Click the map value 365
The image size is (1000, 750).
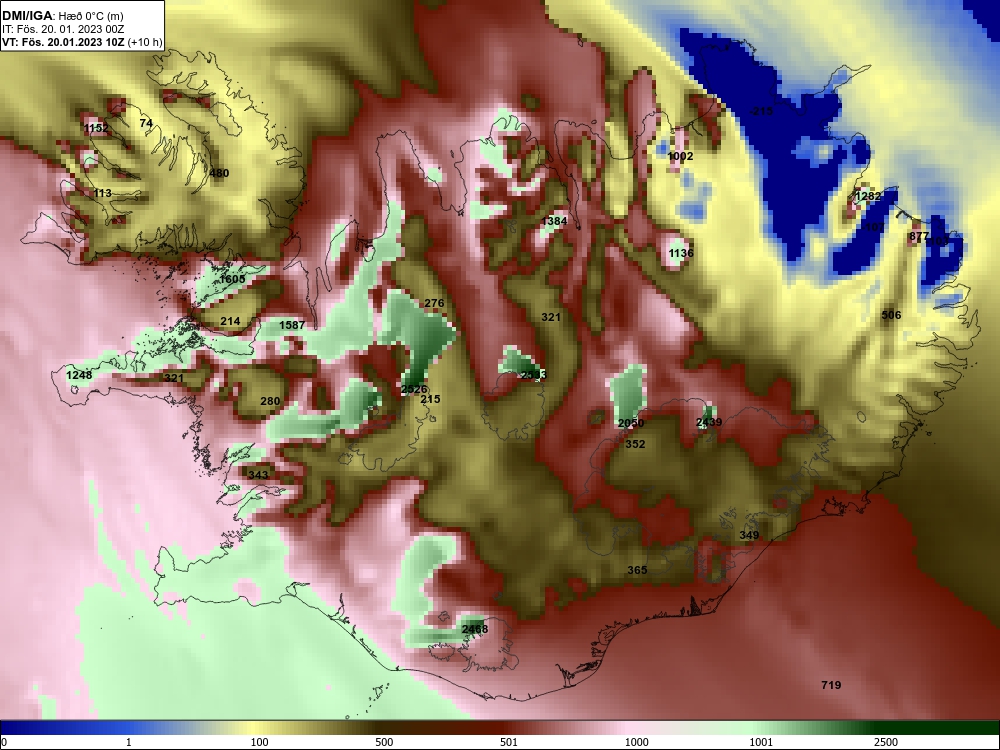(x=637, y=570)
